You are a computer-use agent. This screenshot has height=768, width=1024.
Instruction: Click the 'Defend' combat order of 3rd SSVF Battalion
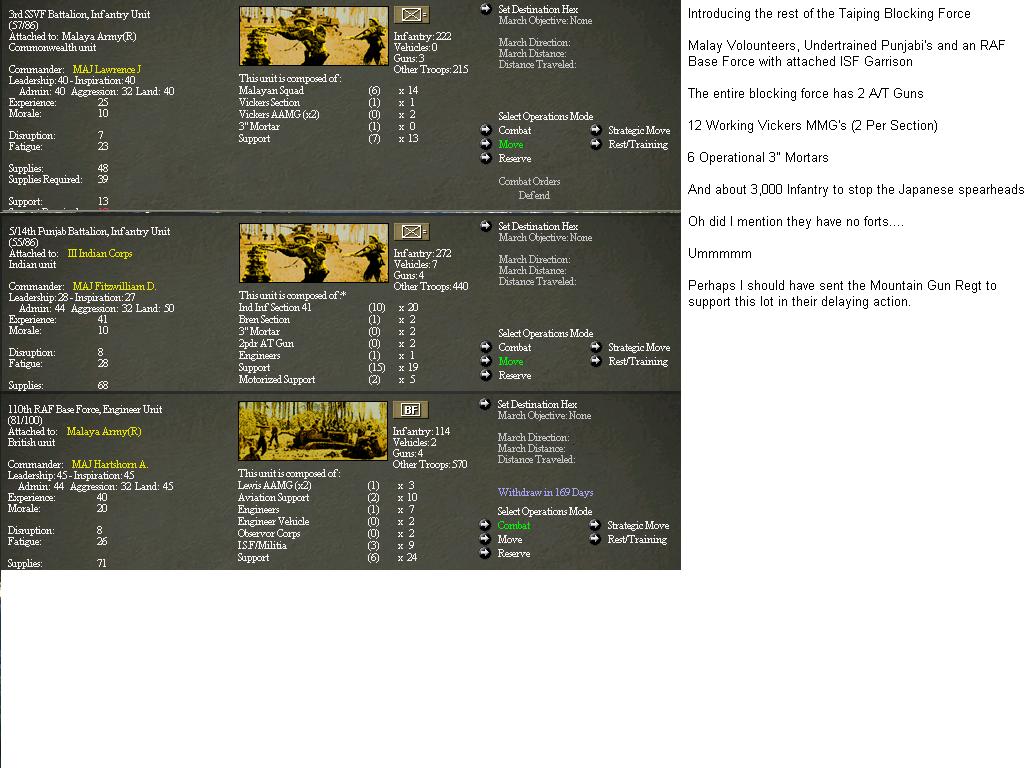pos(534,195)
